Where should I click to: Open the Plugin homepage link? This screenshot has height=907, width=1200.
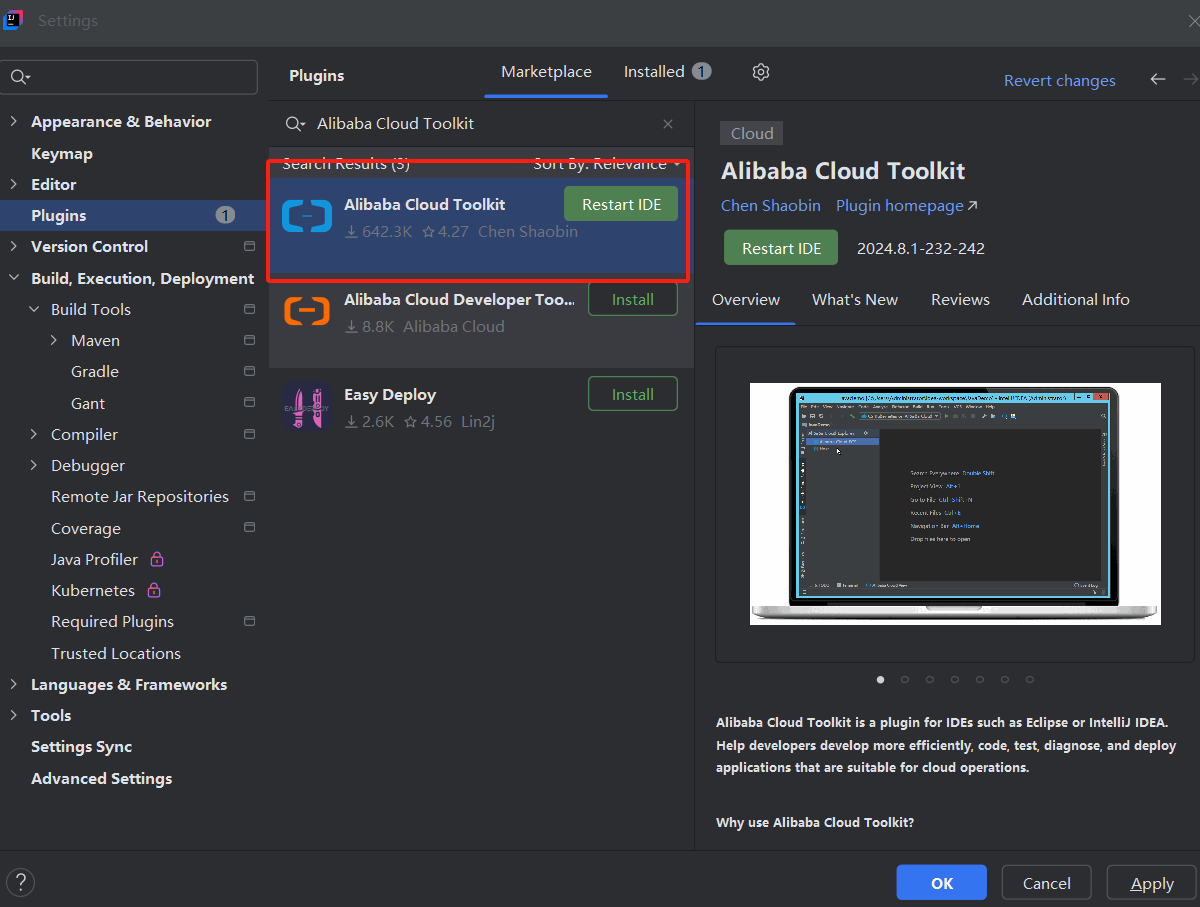(x=906, y=206)
